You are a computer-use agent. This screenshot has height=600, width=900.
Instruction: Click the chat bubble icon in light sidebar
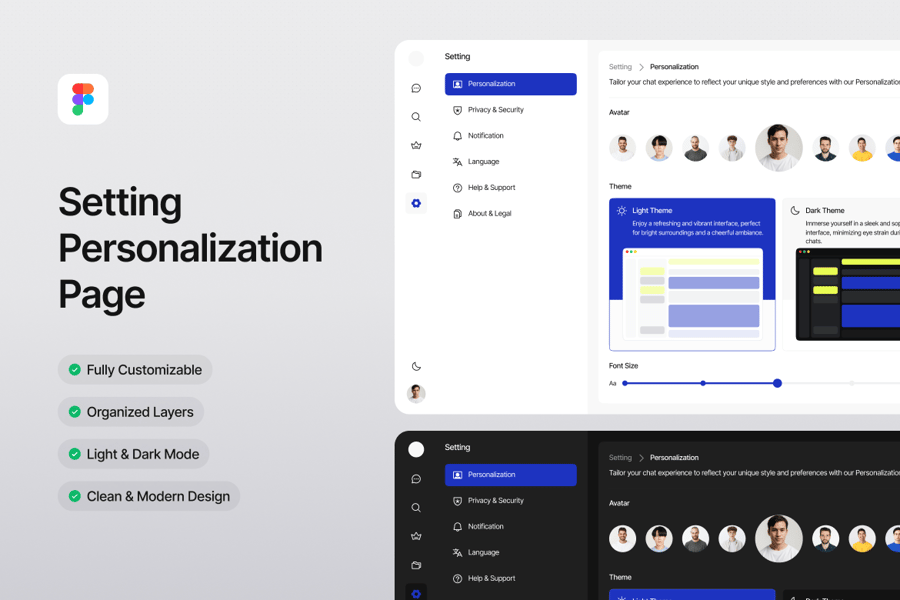point(416,88)
